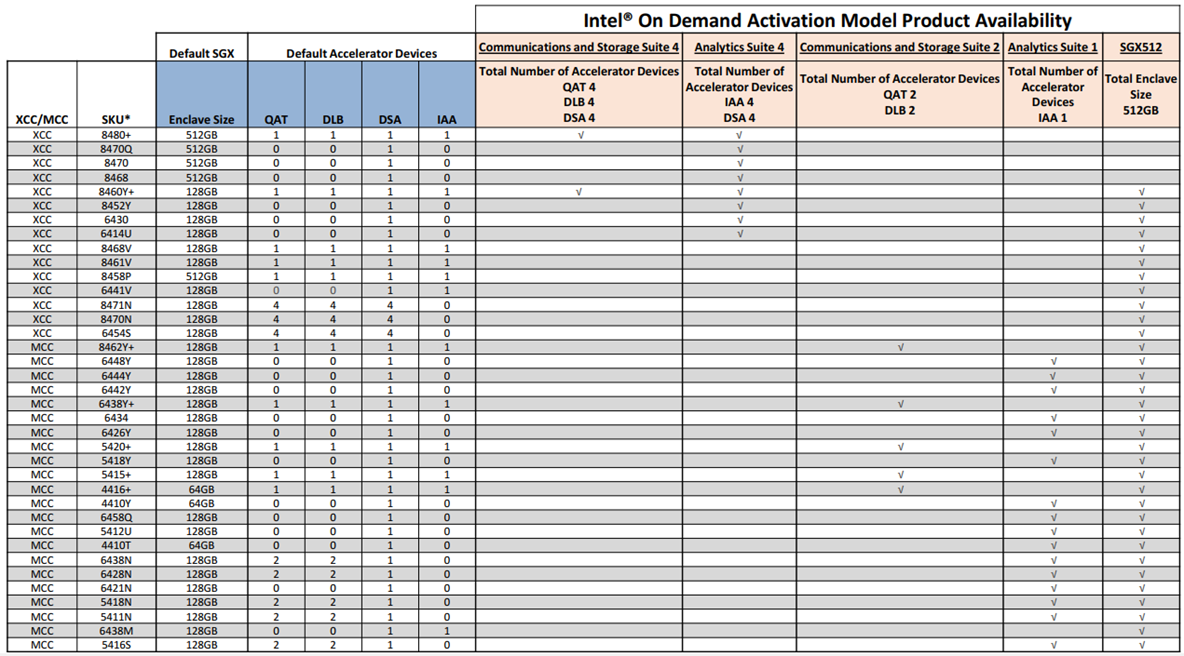Select SKU cell "6421N"
This screenshot has height=656, width=1184.
click(x=116, y=588)
